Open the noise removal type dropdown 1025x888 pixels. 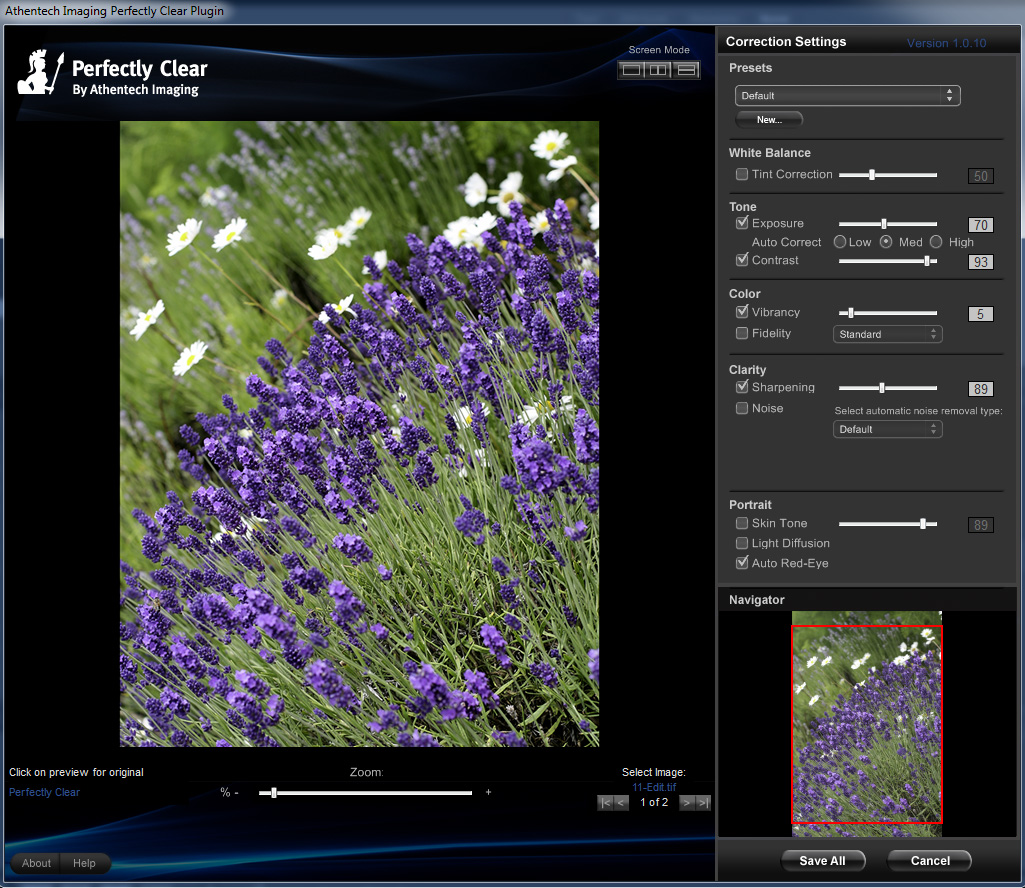point(887,429)
